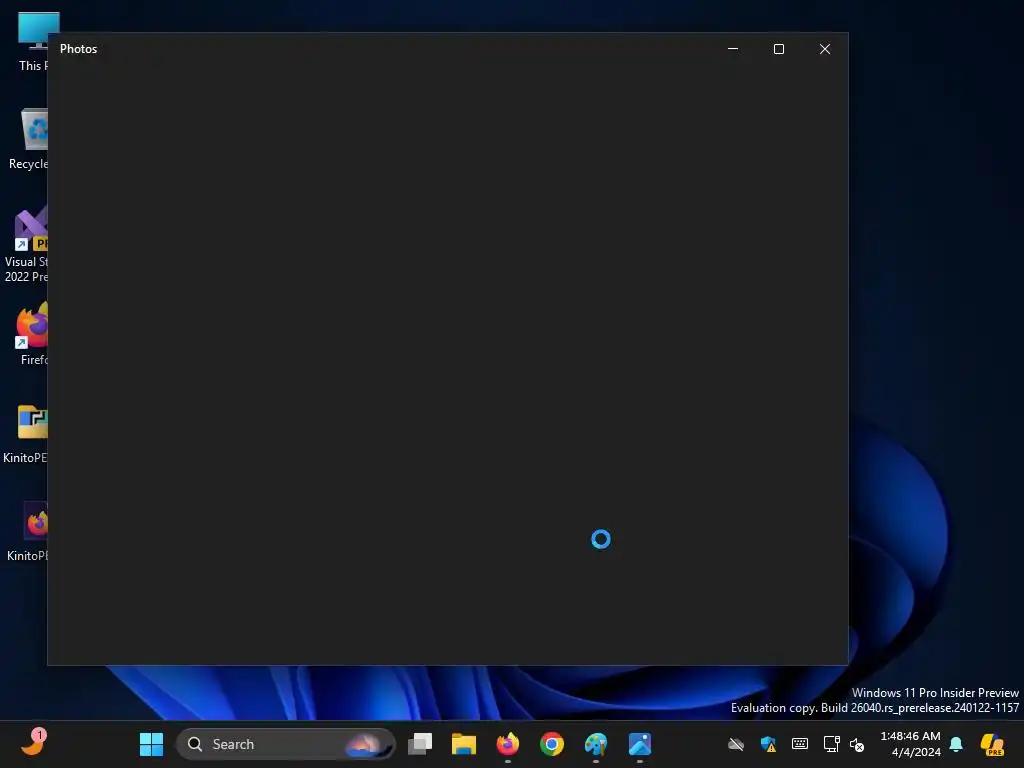Open the Windows Start menu
The height and width of the screenshot is (768, 1024).
pos(152,744)
